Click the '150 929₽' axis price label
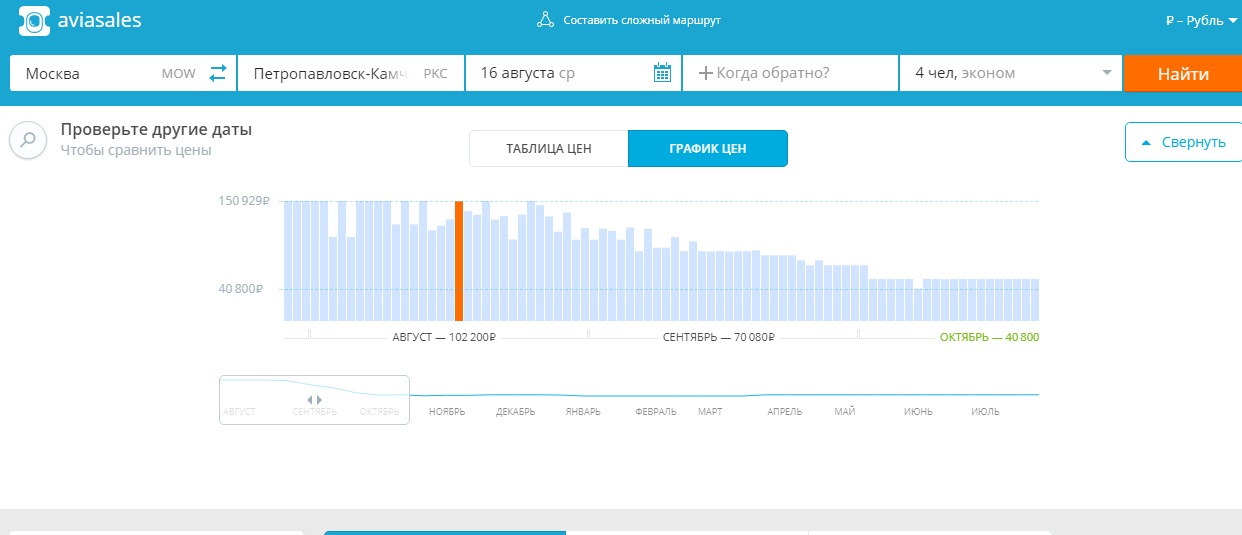 coord(244,201)
